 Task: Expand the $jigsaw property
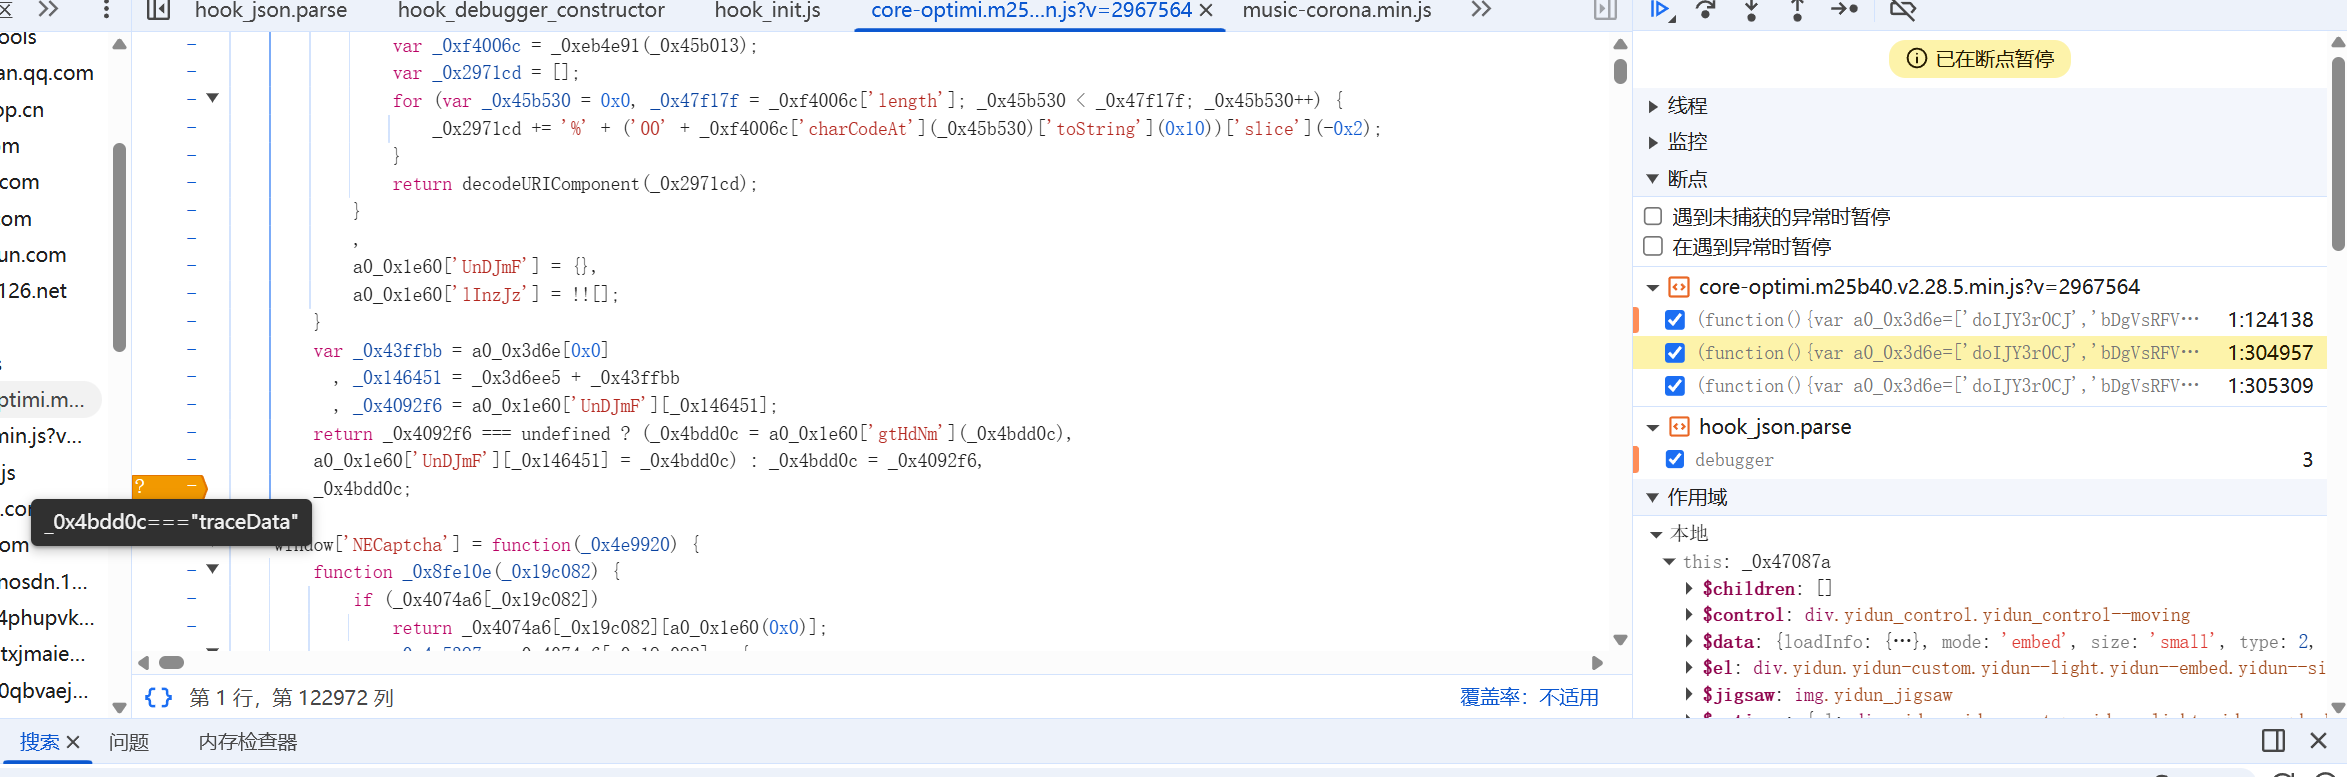point(1690,695)
